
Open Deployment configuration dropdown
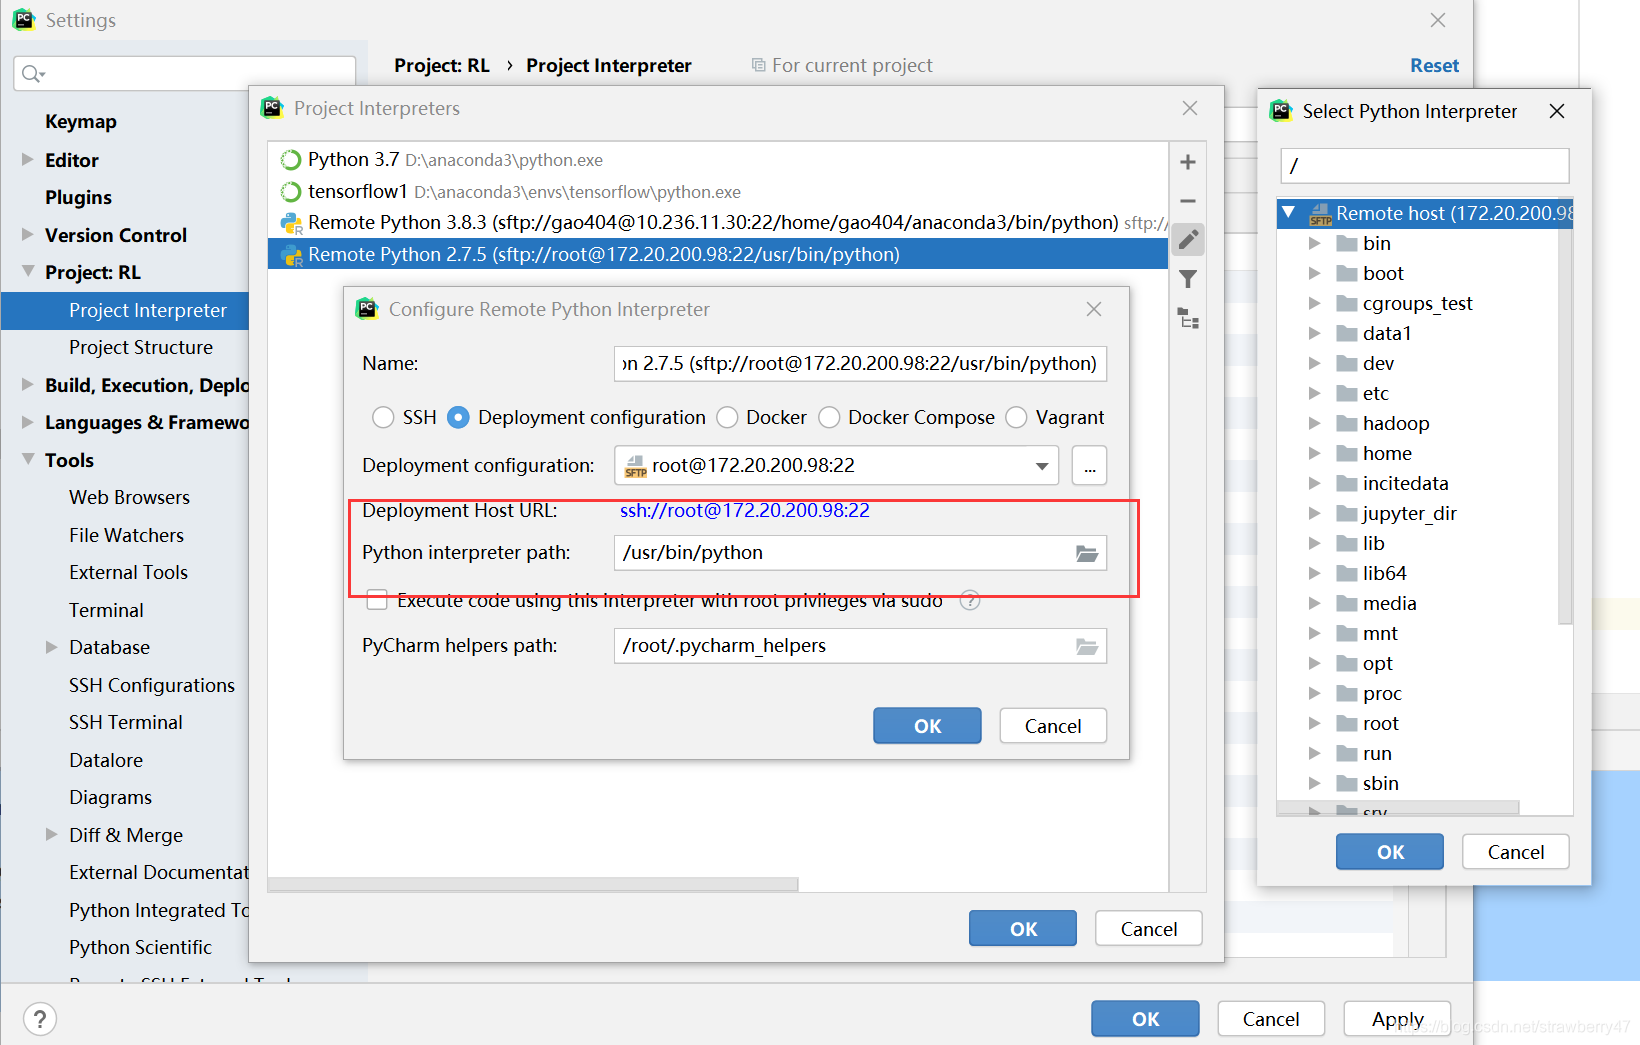click(1042, 466)
